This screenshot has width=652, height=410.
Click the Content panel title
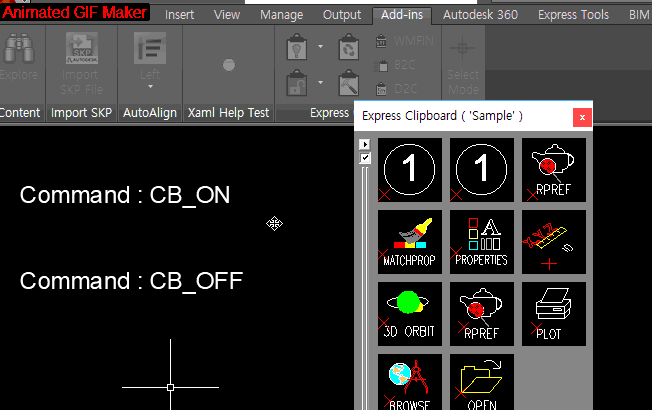pos(20,113)
